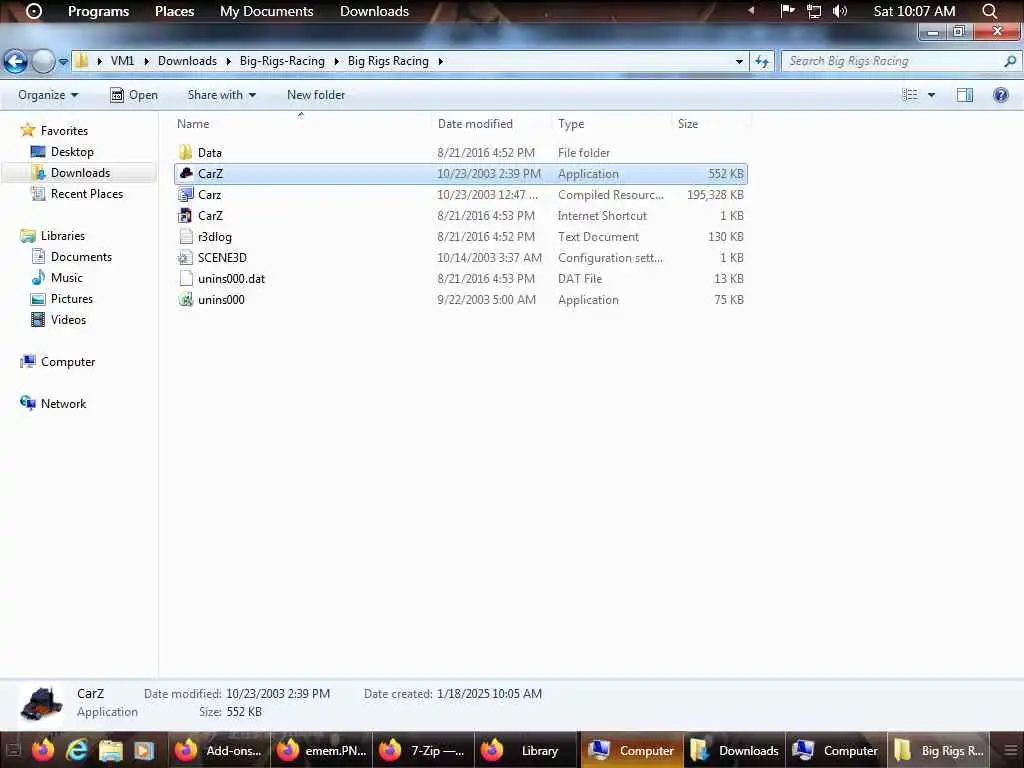Sort by the Date modified column header
Image resolution: width=1024 pixels, height=768 pixels.
pos(475,123)
